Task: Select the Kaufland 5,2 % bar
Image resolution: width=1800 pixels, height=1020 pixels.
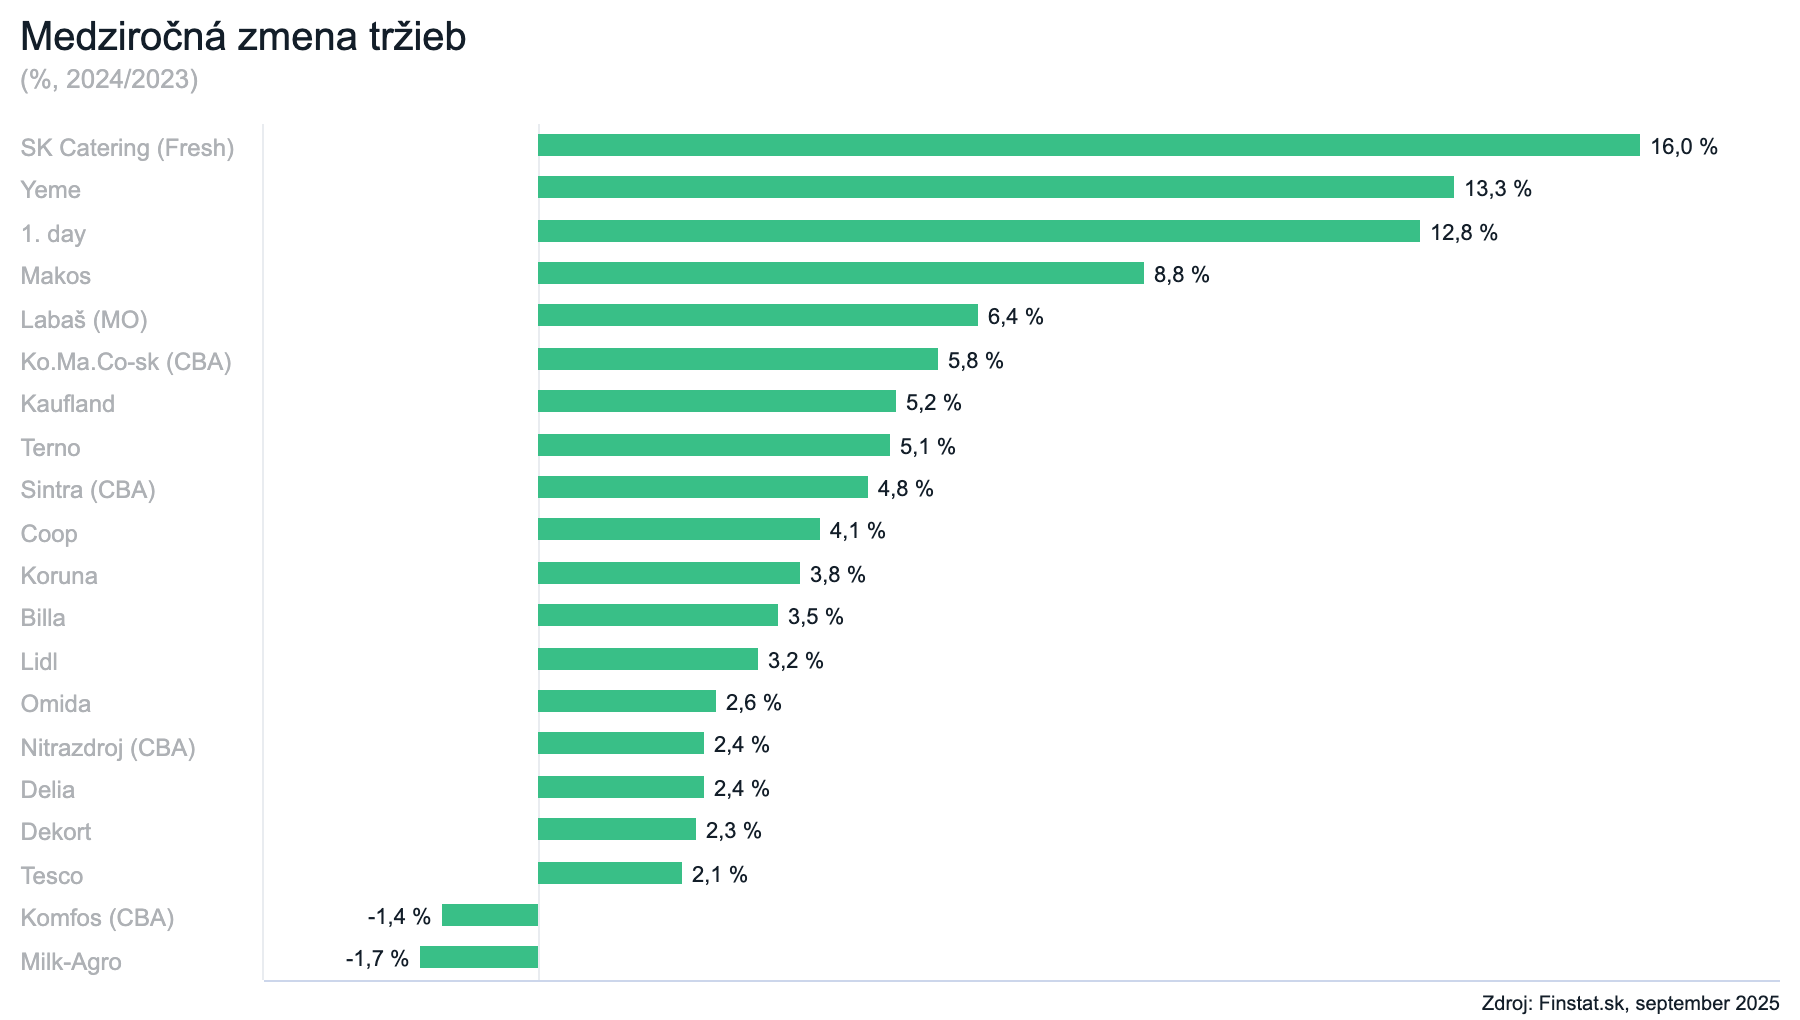Action: [x=716, y=401]
